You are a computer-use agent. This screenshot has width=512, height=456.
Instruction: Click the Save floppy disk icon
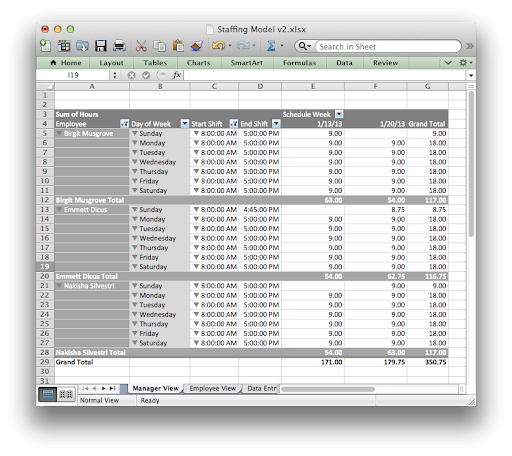pyautogui.click(x=100, y=46)
